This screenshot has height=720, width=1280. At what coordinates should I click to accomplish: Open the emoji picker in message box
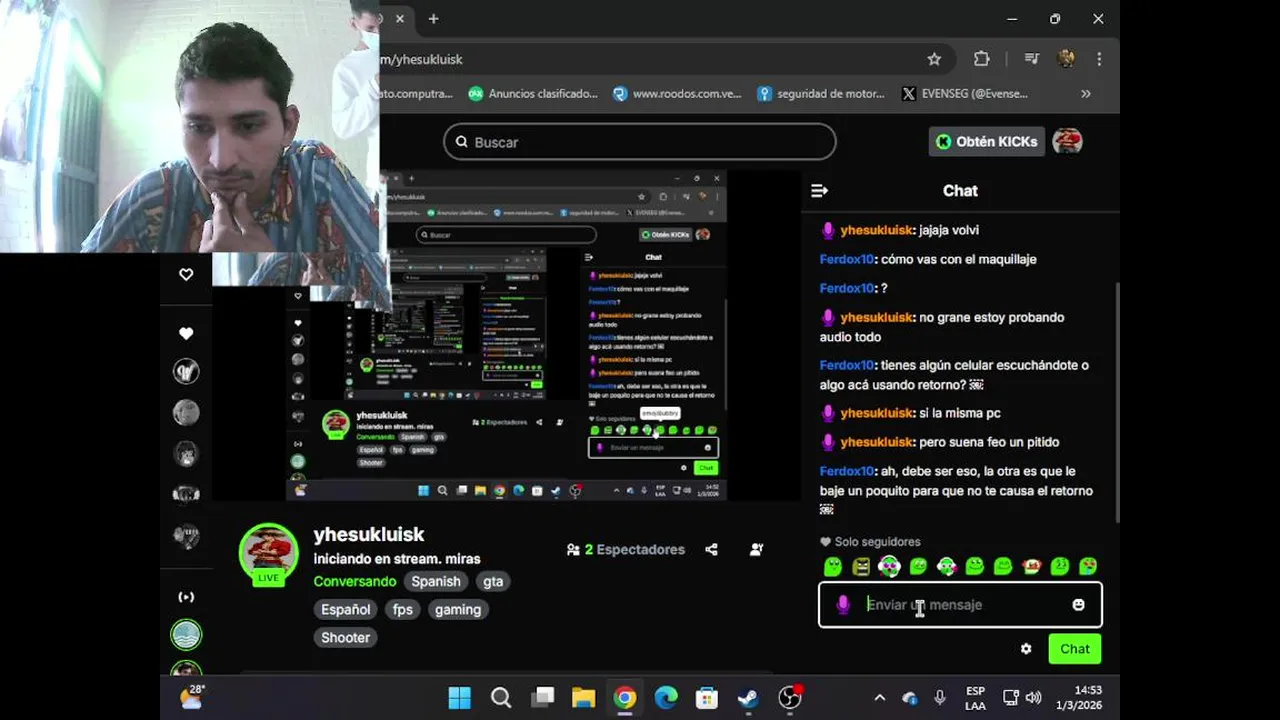coord(1078,605)
